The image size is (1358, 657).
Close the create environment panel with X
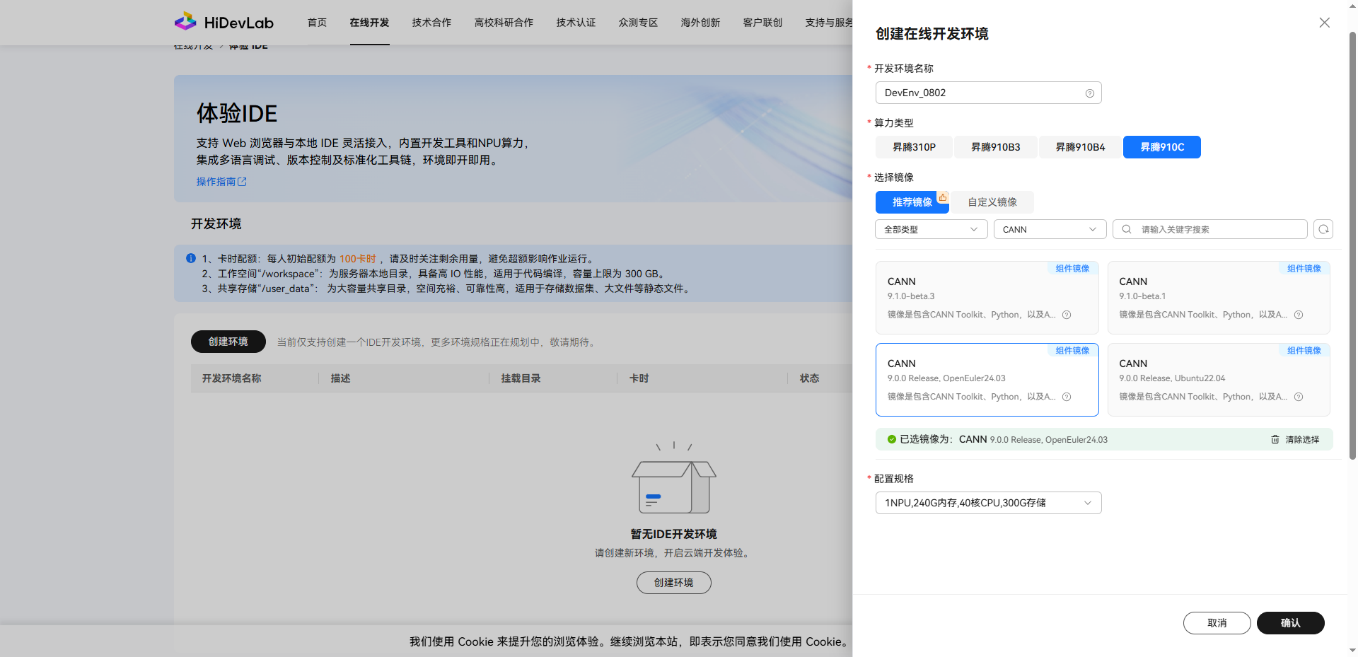(1324, 22)
